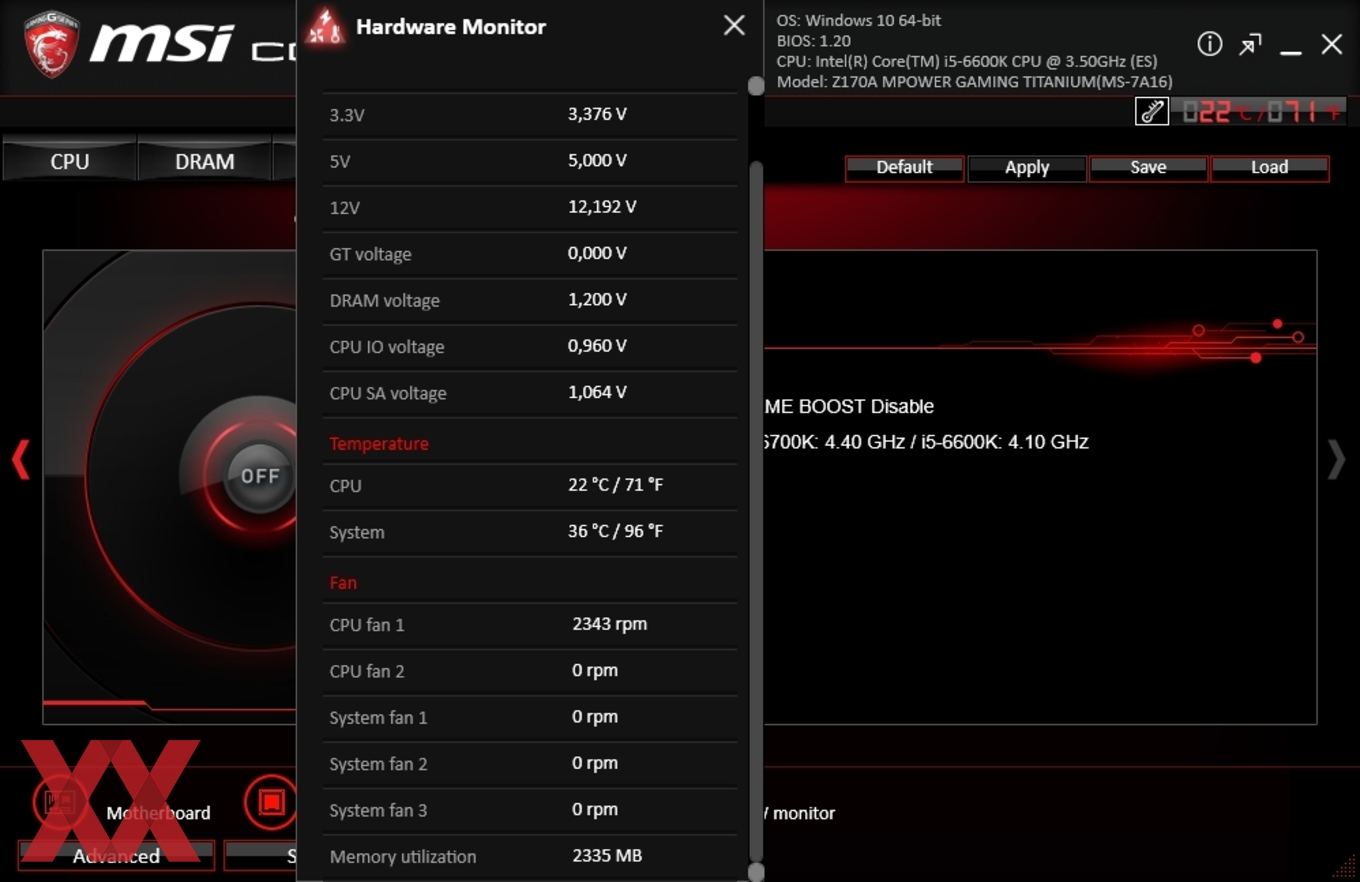The image size is (1360, 882).
Task: Select the CPU SA voltage row
Action: 530,393
